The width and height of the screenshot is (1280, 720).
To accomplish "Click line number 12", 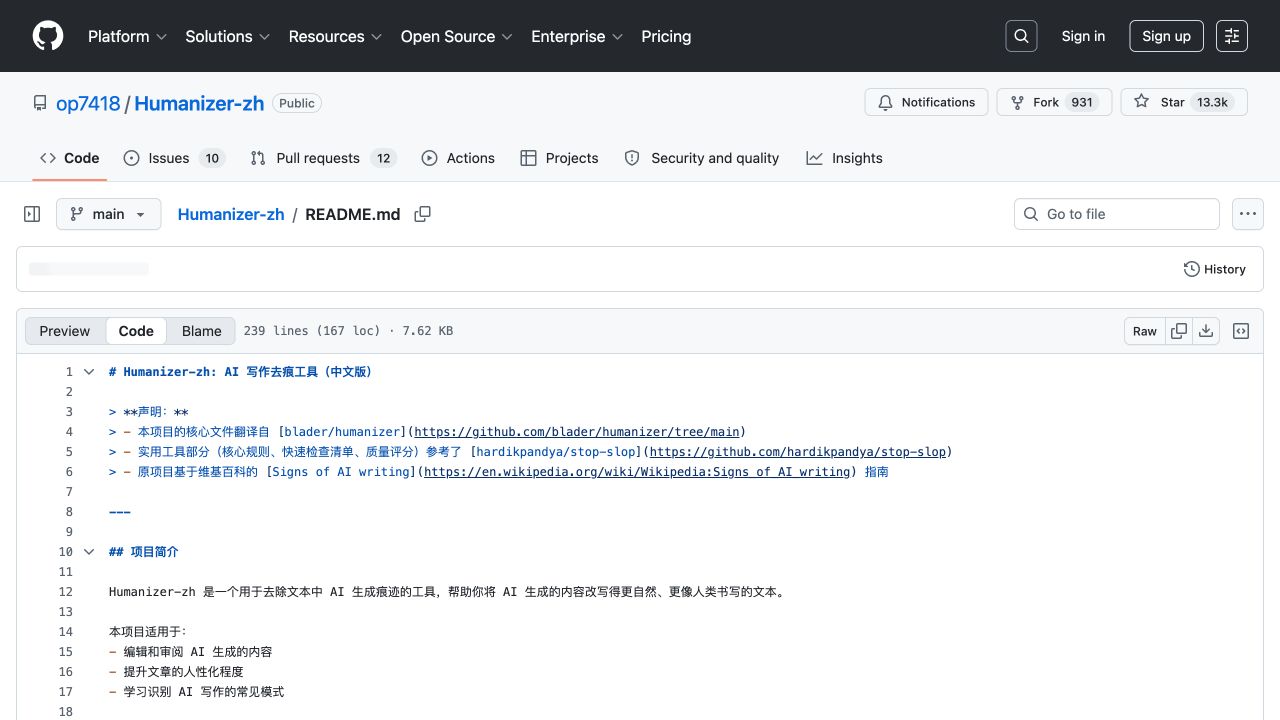I will click(x=65, y=592).
